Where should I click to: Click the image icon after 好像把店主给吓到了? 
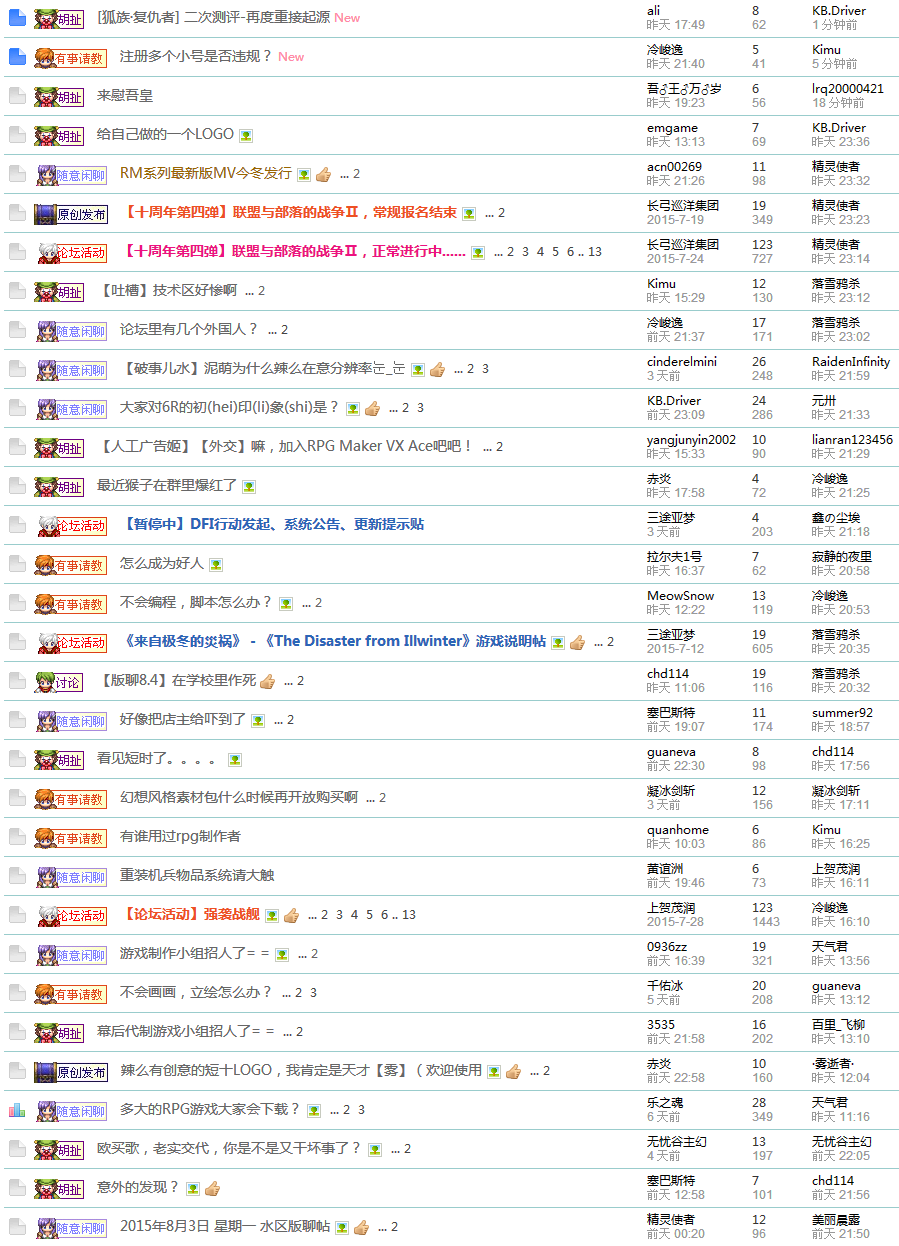(x=258, y=720)
